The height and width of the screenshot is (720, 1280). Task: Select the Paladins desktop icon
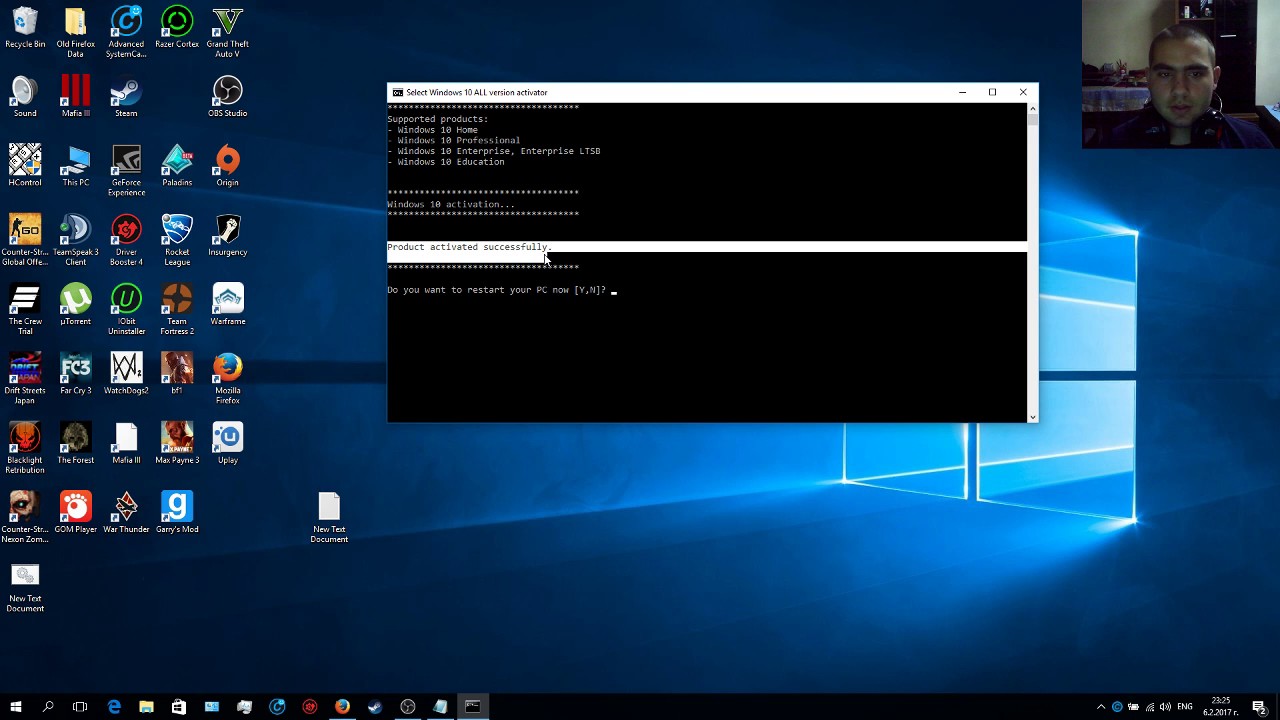(177, 166)
